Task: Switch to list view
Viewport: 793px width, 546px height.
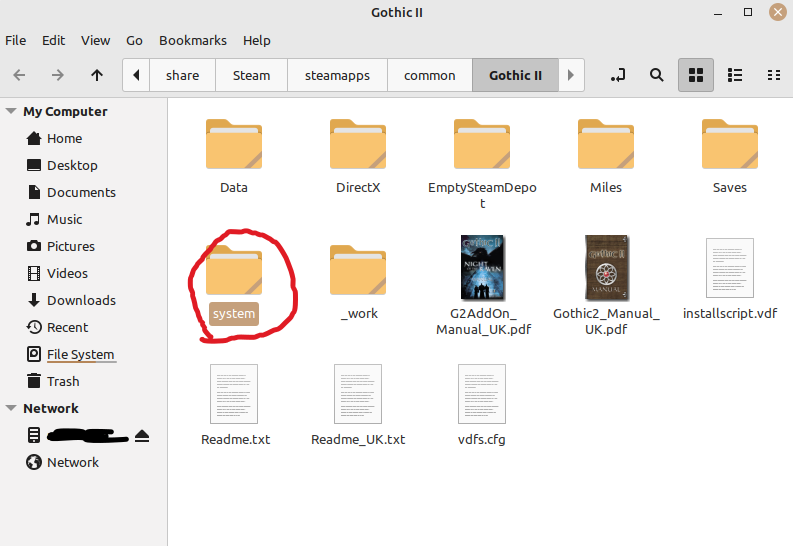Action: pos(735,75)
